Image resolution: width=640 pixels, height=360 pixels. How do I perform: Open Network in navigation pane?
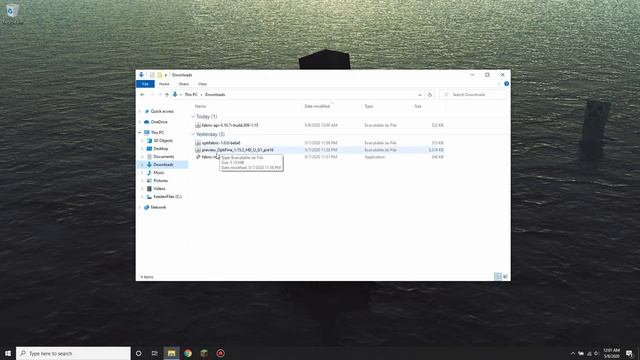158,207
